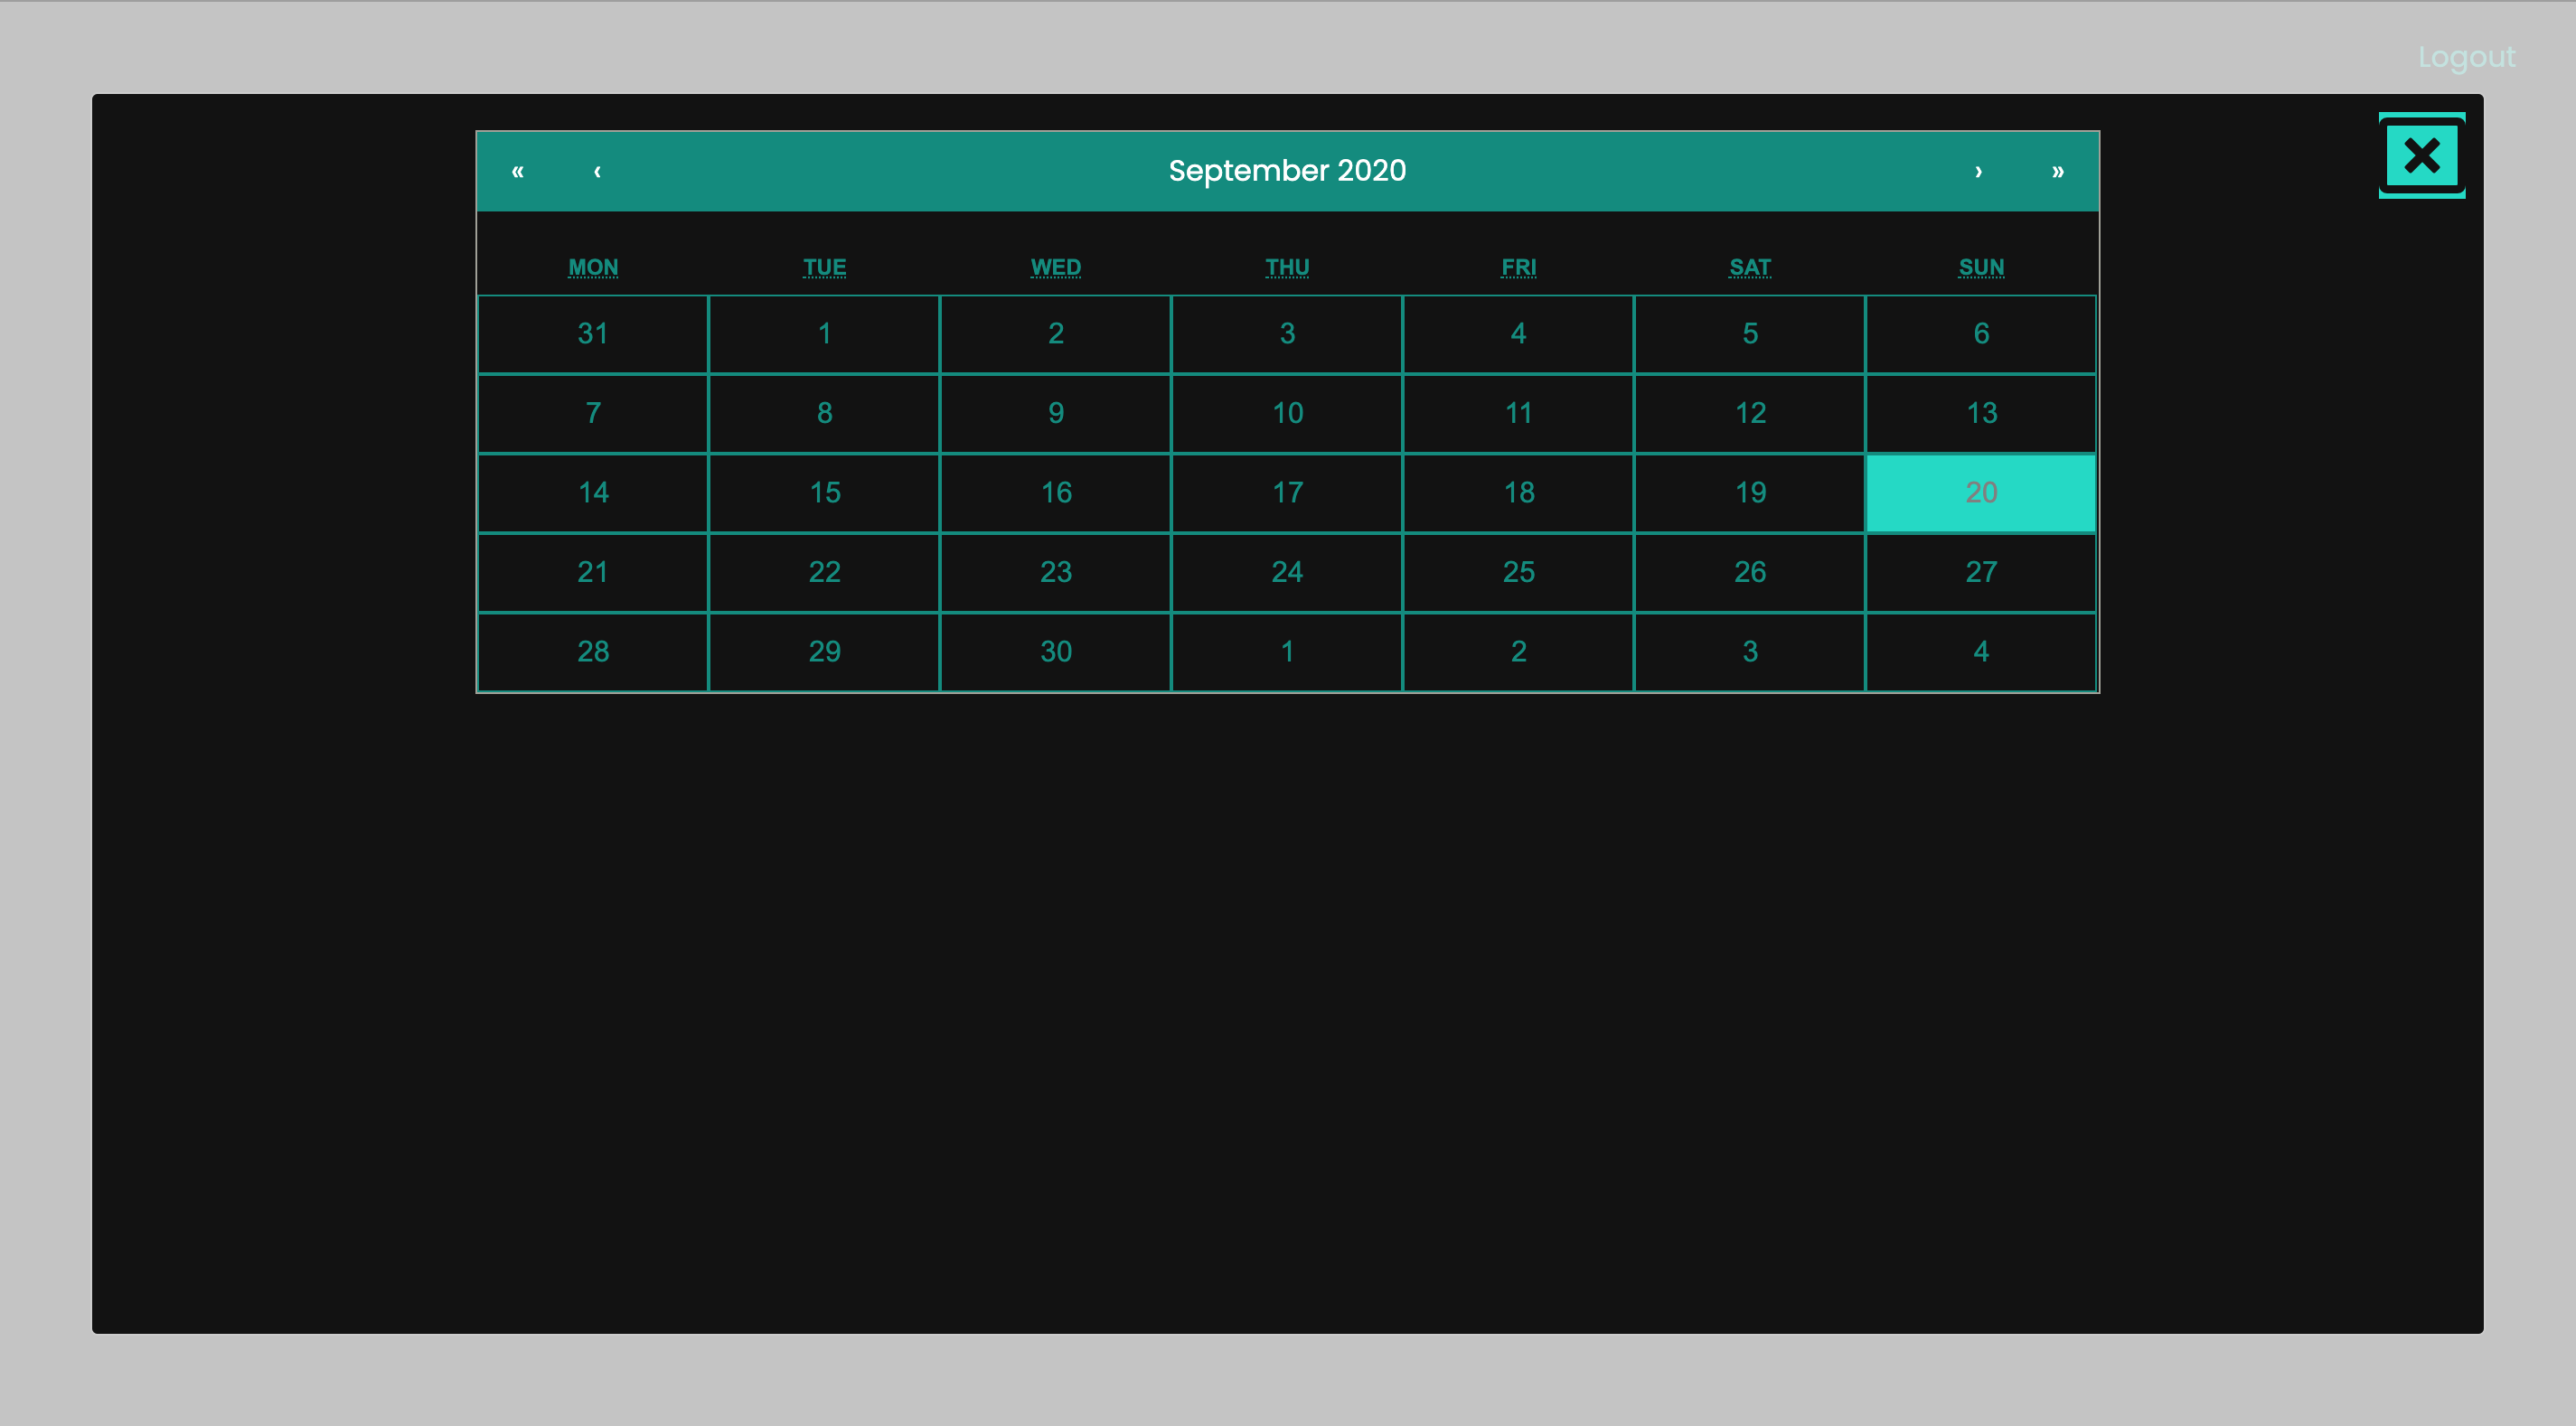Screen dimensions: 2576x1426
Task: Select October 2 in the last row
Action: [1518, 652]
